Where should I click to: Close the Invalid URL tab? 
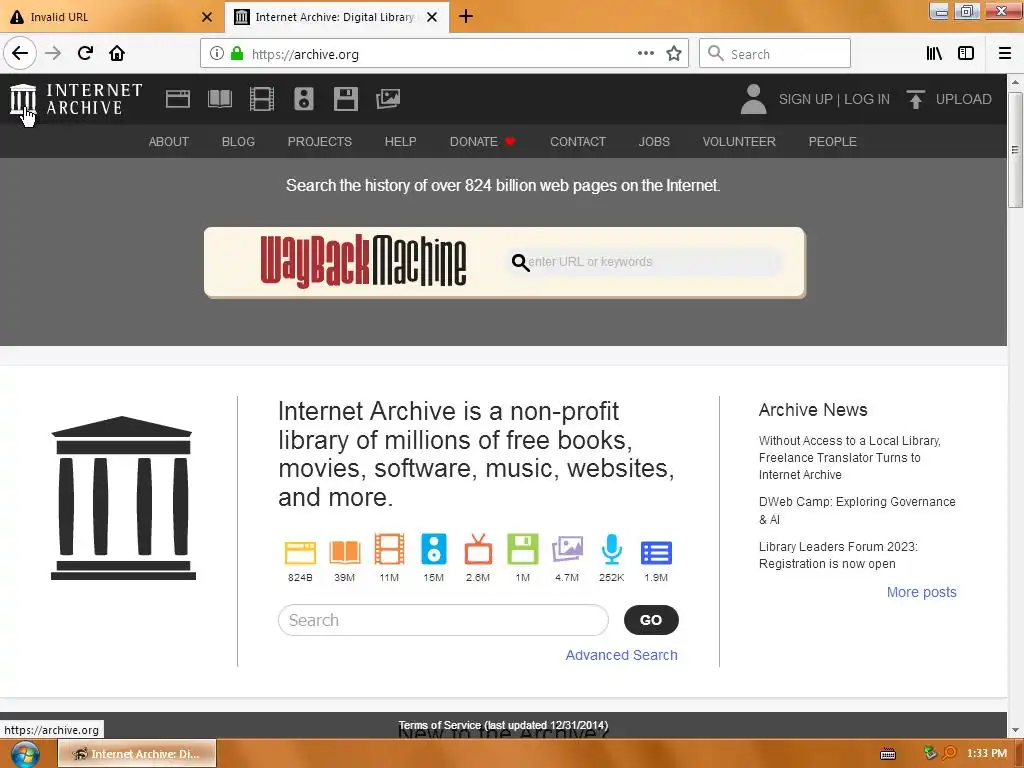tap(207, 17)
